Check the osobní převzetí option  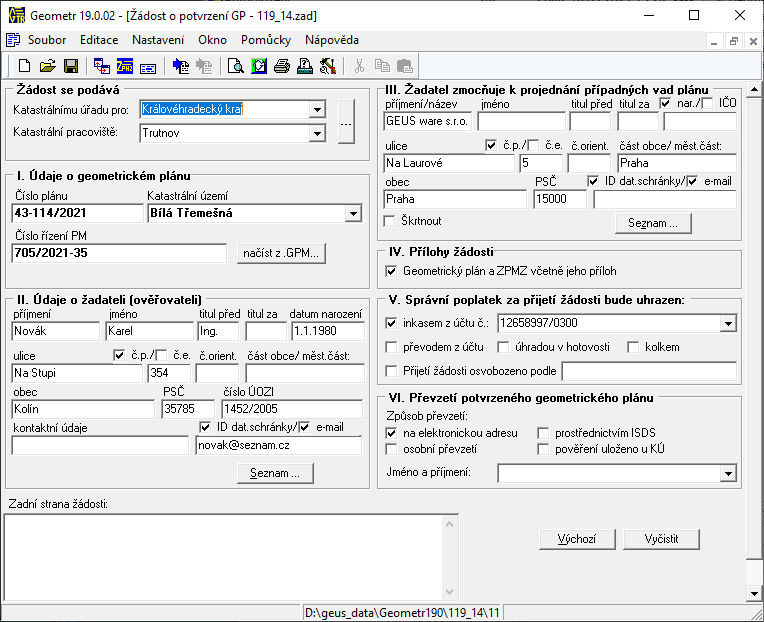[x=392, y=449]
